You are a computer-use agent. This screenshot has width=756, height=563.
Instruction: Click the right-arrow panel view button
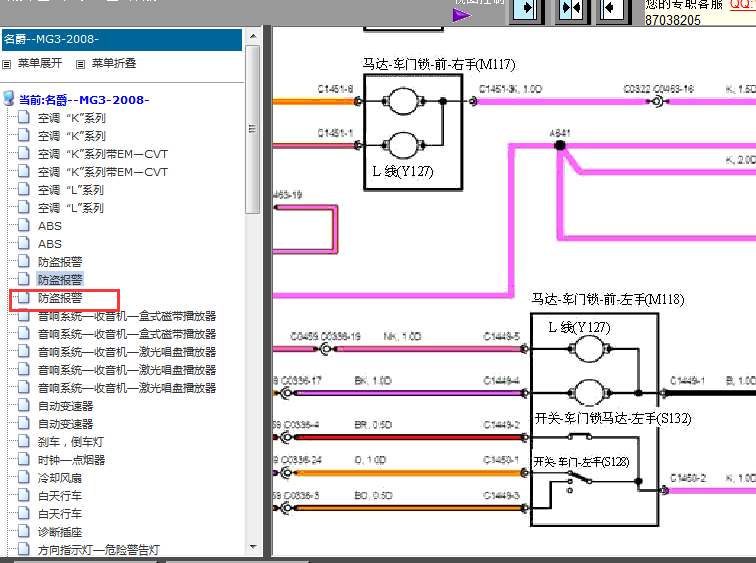527,9
